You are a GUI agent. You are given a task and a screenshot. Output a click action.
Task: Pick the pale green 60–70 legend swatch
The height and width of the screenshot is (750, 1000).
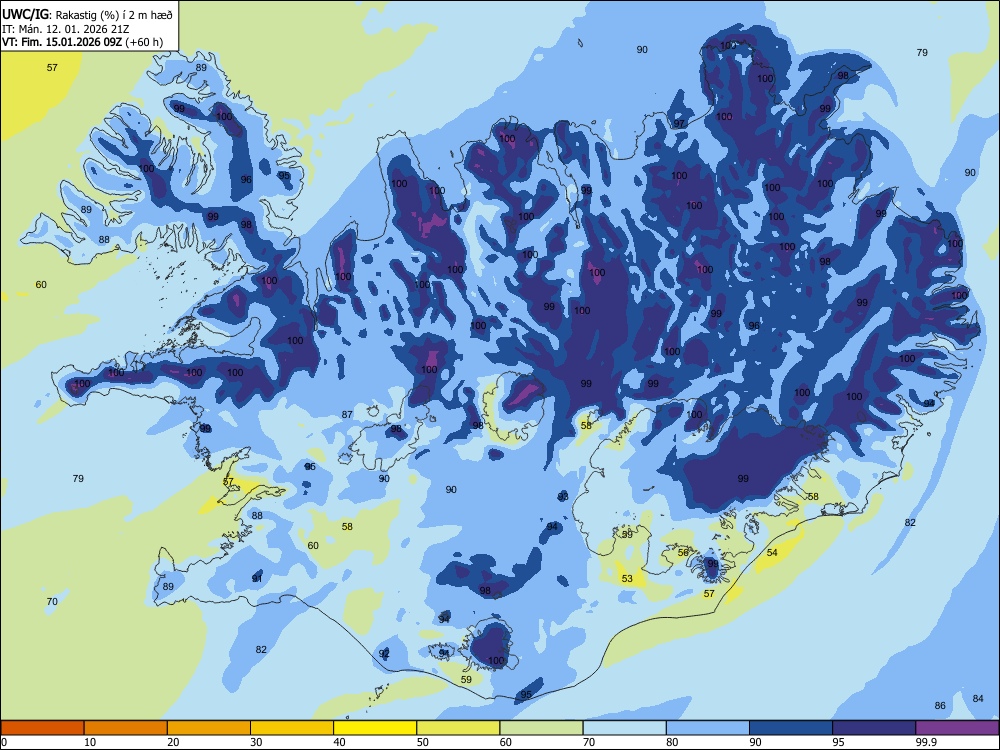click(541, 728)
